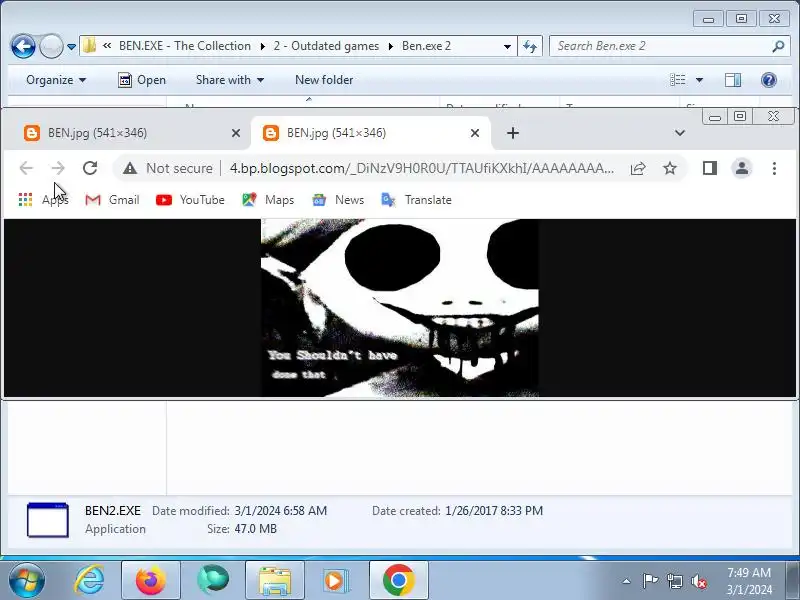Open the address bar history dropdown
Viewport: 800px width, 600px height.
click(x=507, y=46)
